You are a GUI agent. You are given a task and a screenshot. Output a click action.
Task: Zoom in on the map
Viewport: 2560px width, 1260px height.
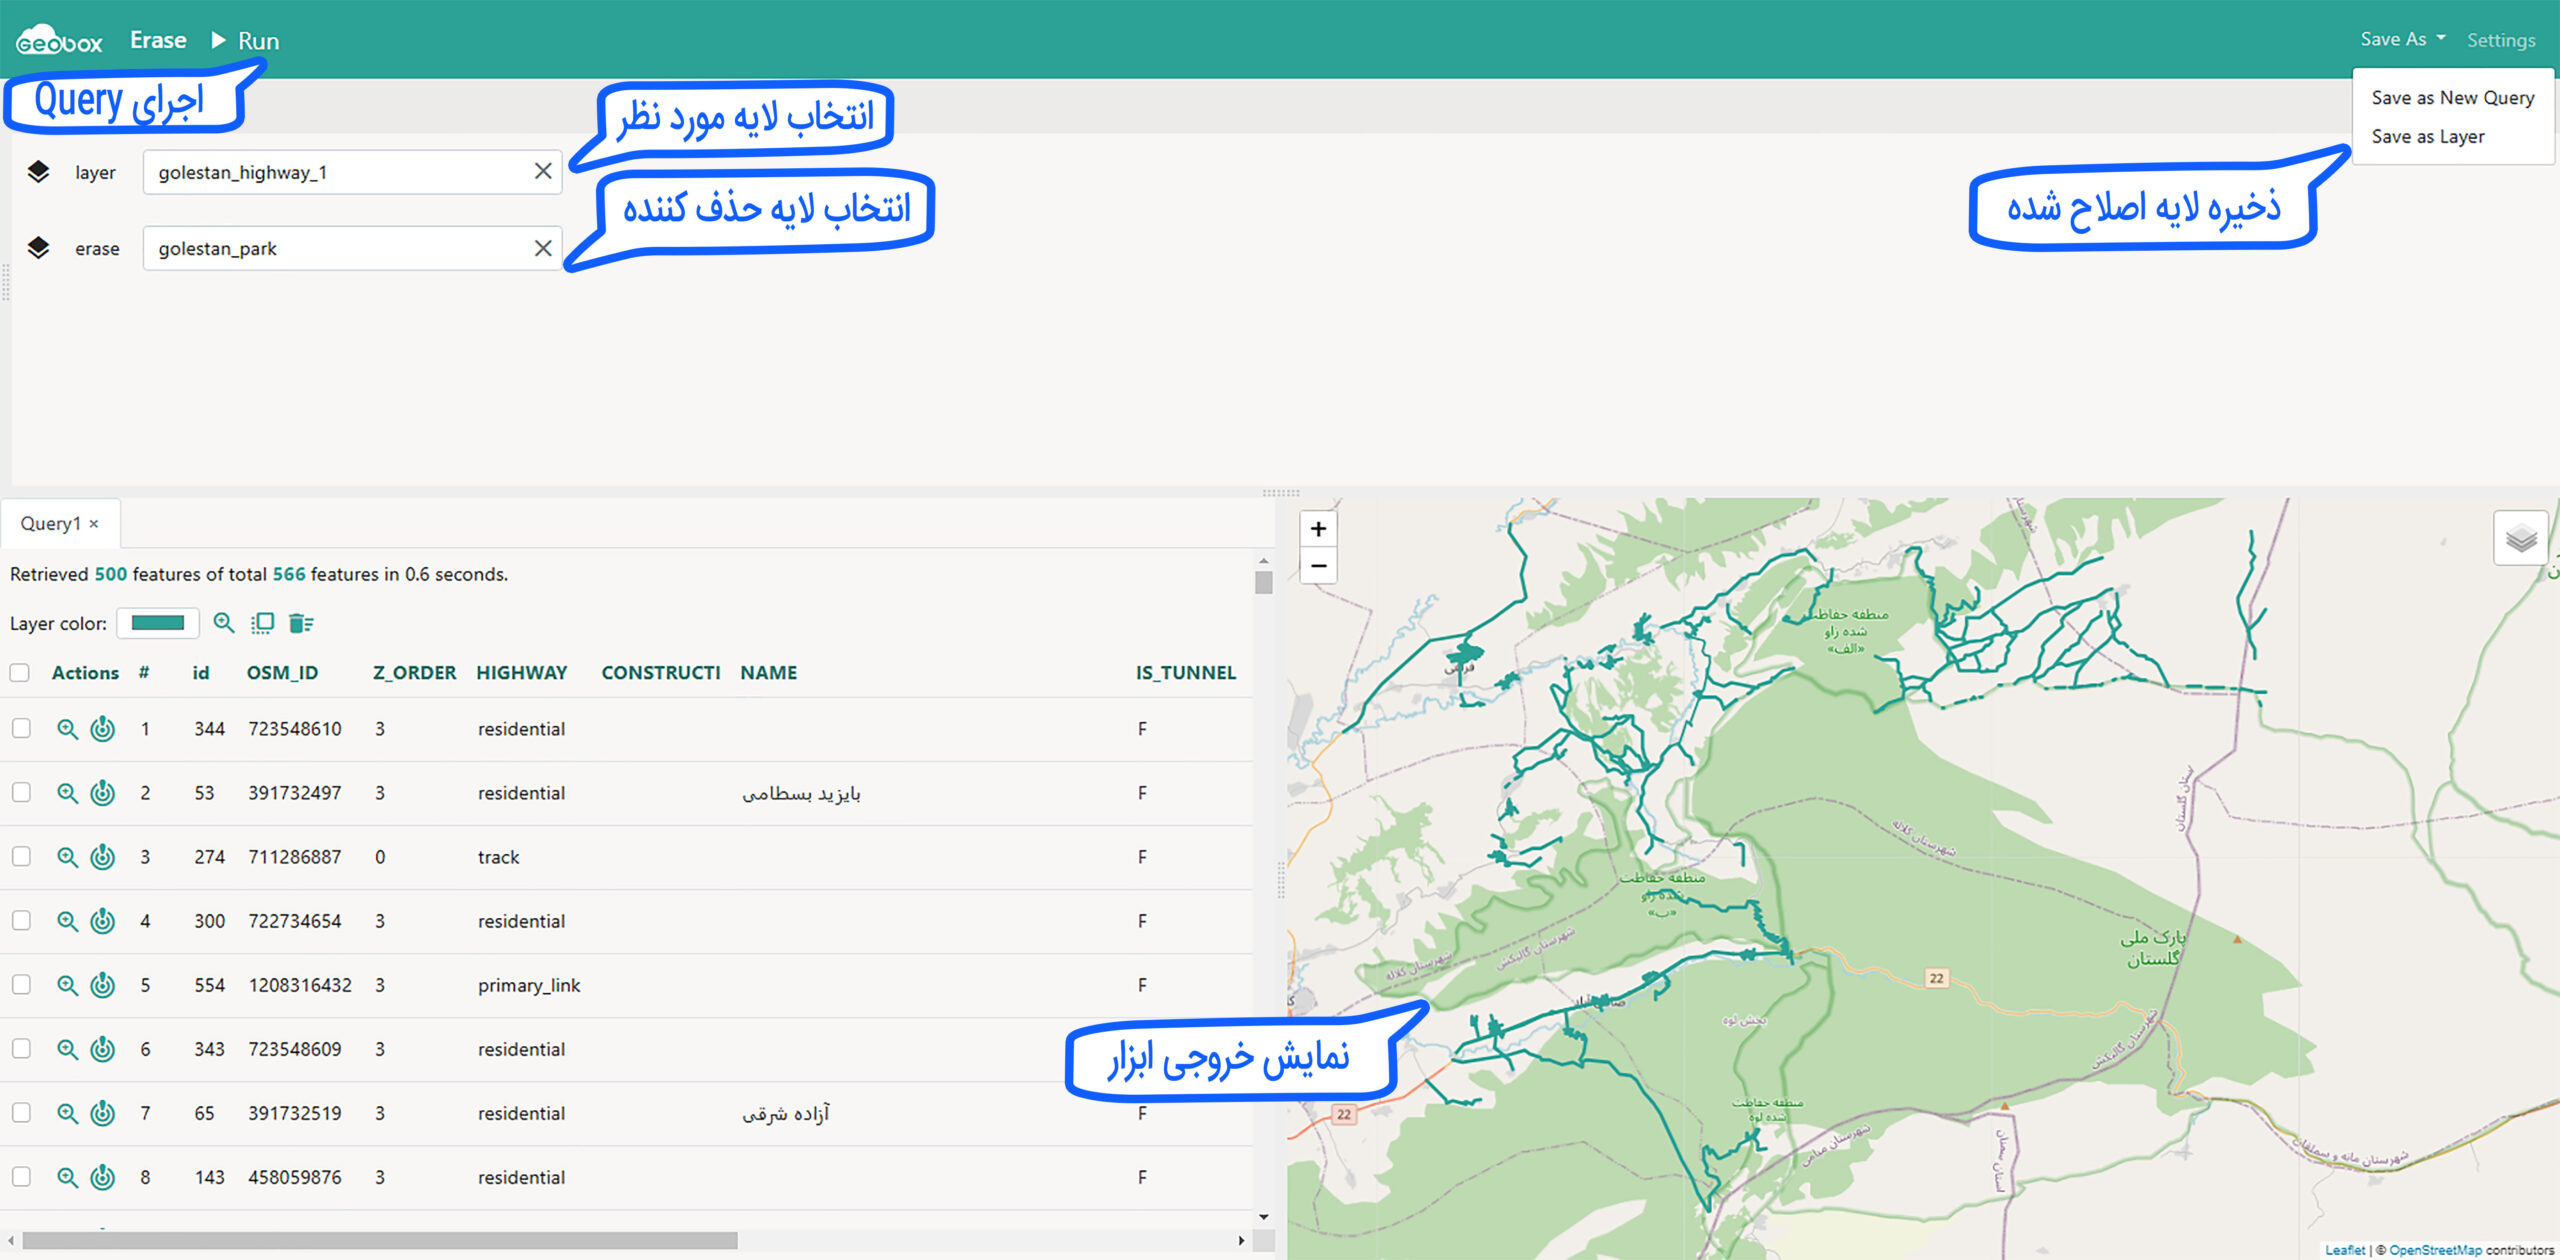(x=1318, y=529)
